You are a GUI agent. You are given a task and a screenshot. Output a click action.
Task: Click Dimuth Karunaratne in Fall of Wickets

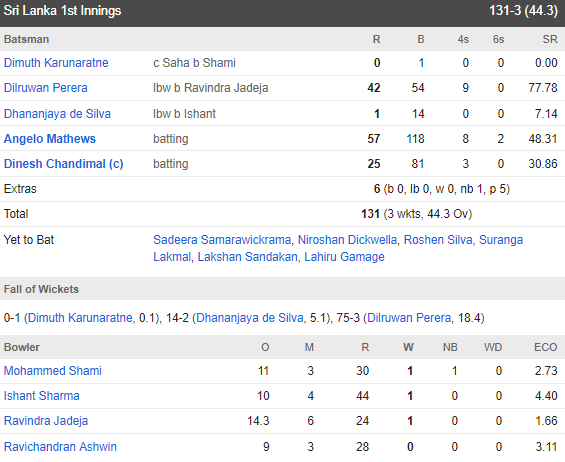coord(80,318)
